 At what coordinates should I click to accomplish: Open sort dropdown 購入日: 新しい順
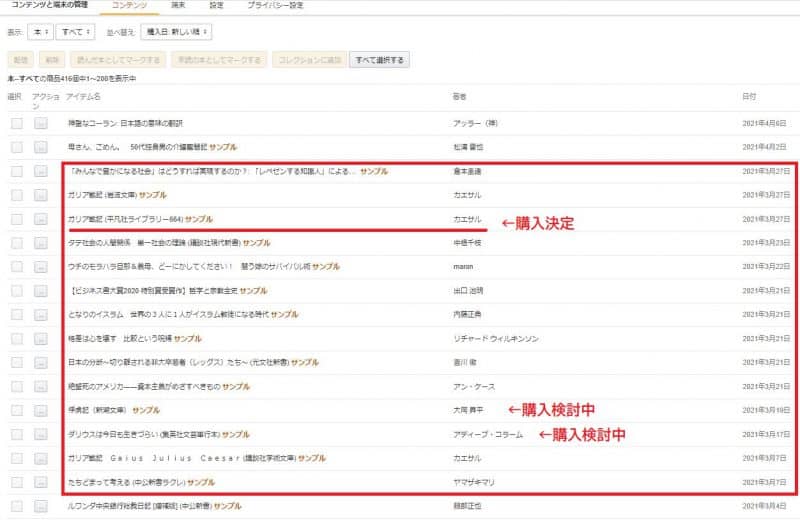click(x=175, y=32)
